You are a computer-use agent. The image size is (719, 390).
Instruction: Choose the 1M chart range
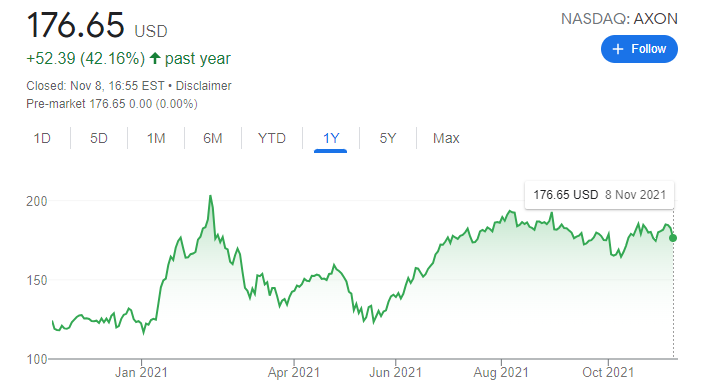[156, 138]
